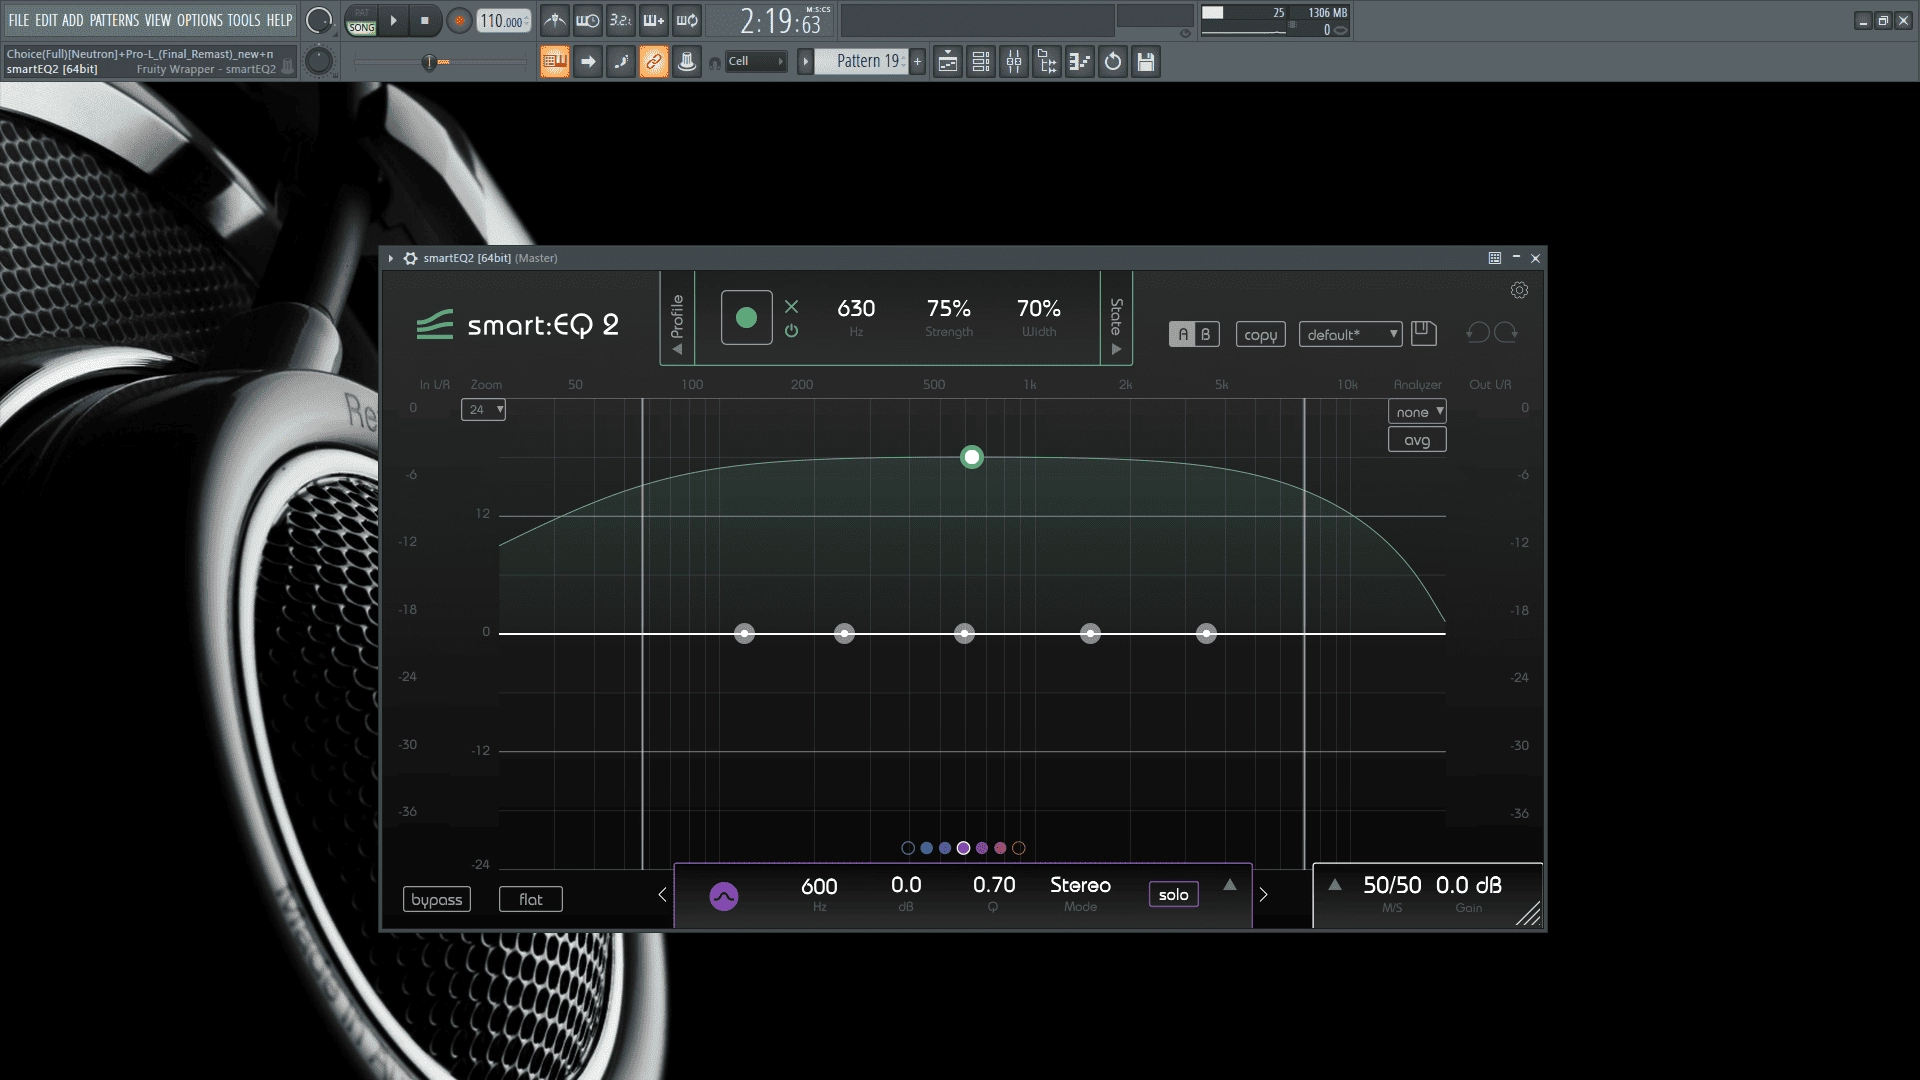Open the PATTERNS menu
This screenshot has height=1080, width=1920.
coord(114,20)
